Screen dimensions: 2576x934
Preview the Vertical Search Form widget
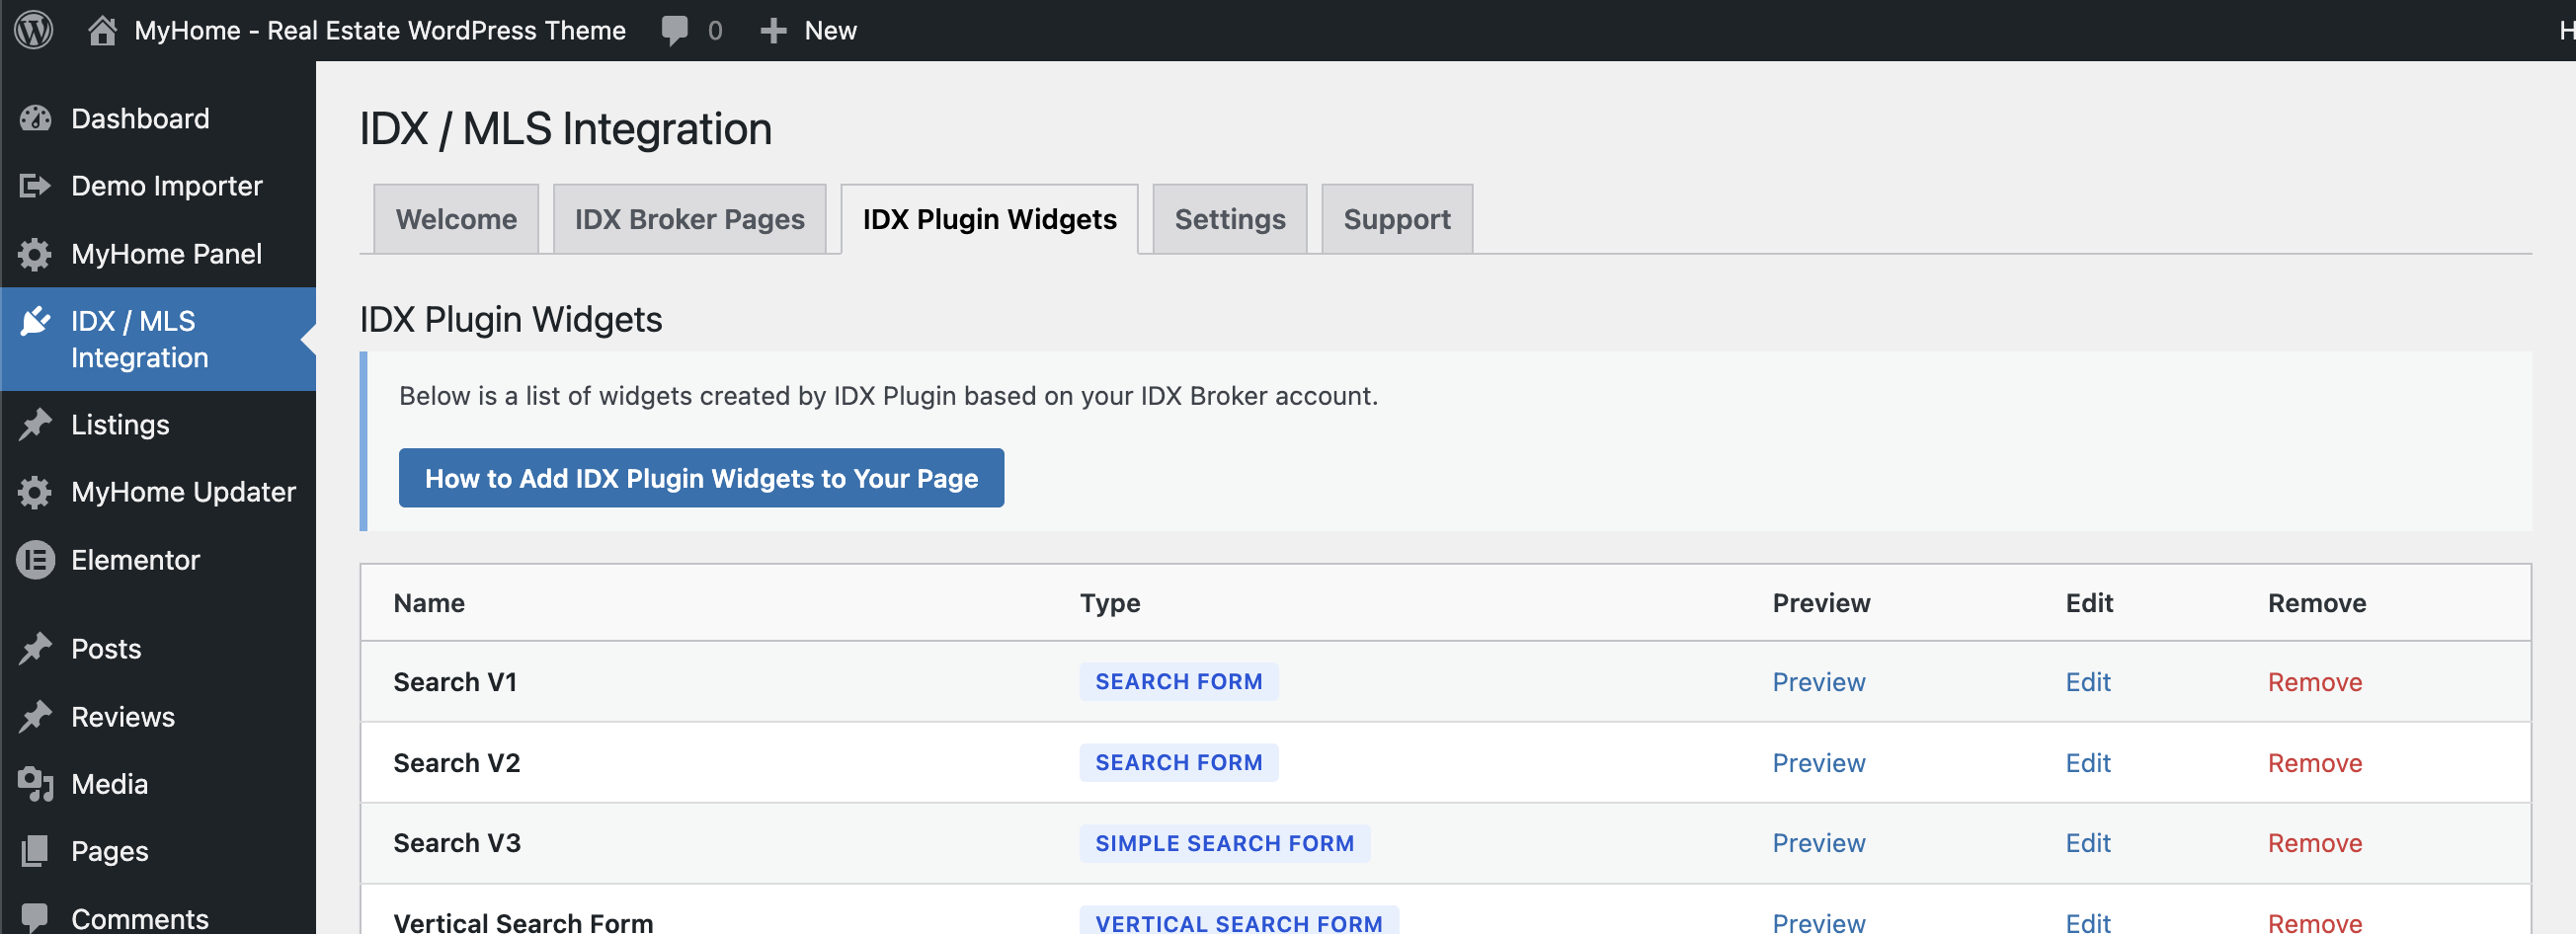point(1818,922)
